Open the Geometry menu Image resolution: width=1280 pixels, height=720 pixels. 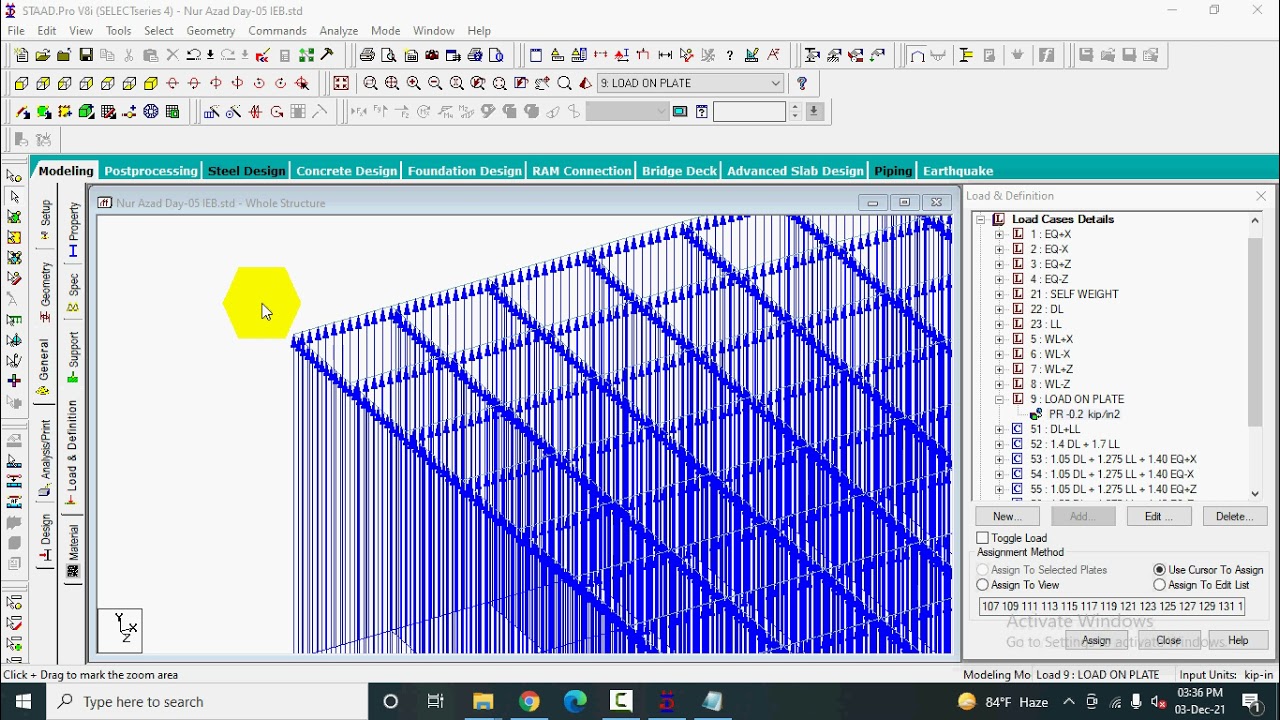210,31
